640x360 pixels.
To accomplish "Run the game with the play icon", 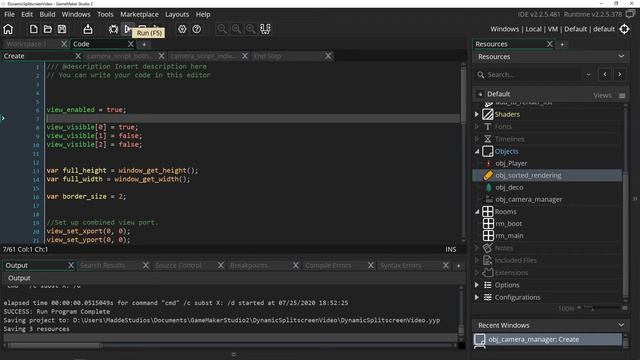I will tap(128, 29).
